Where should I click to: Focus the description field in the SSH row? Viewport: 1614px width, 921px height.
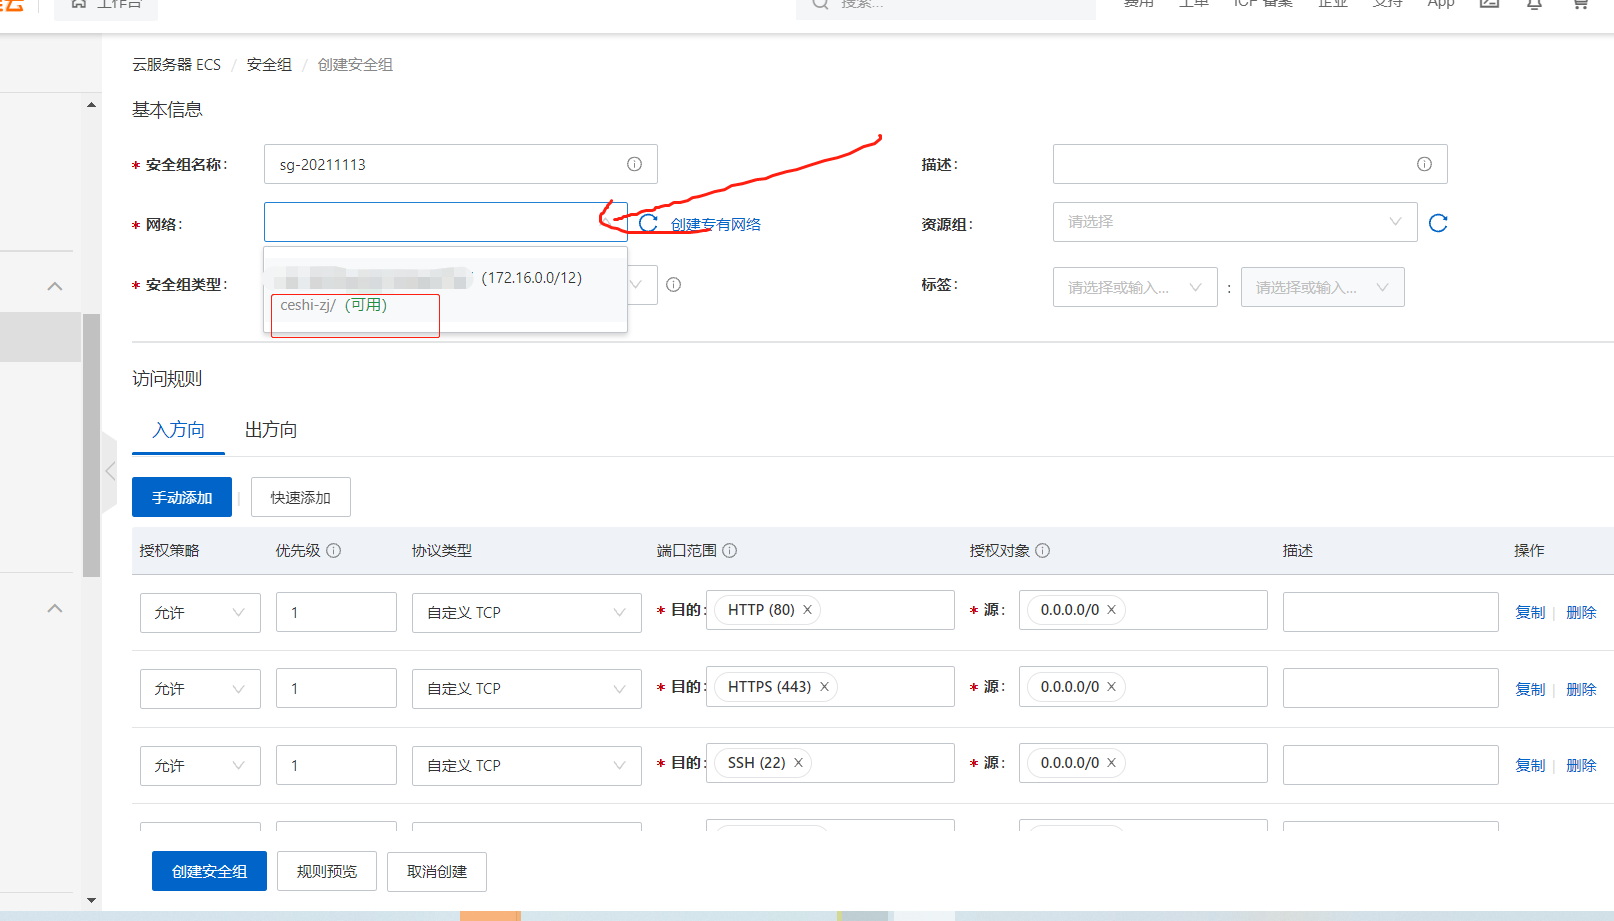[x=1390, y=765]
